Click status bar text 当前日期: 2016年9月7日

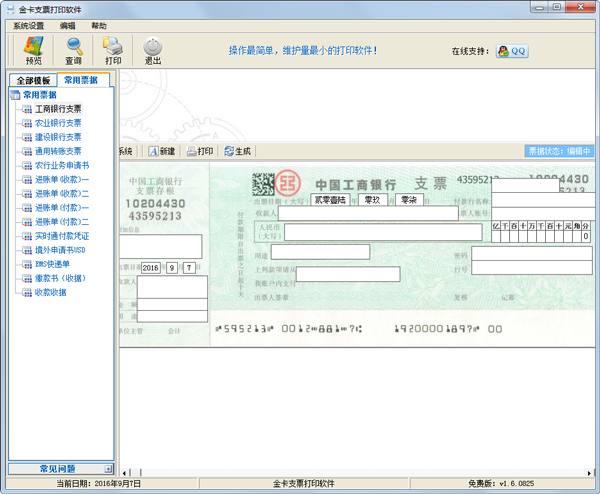pos(99,484)
